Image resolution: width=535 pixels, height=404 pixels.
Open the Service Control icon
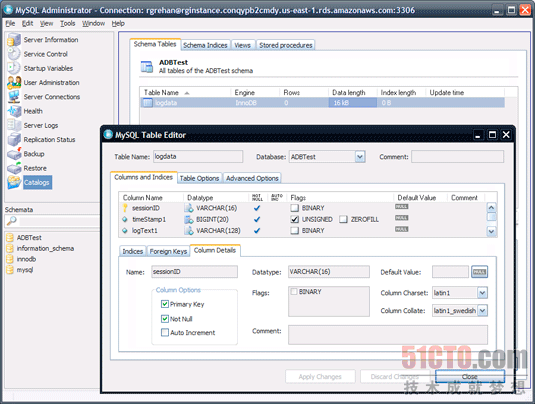[14, 54]
